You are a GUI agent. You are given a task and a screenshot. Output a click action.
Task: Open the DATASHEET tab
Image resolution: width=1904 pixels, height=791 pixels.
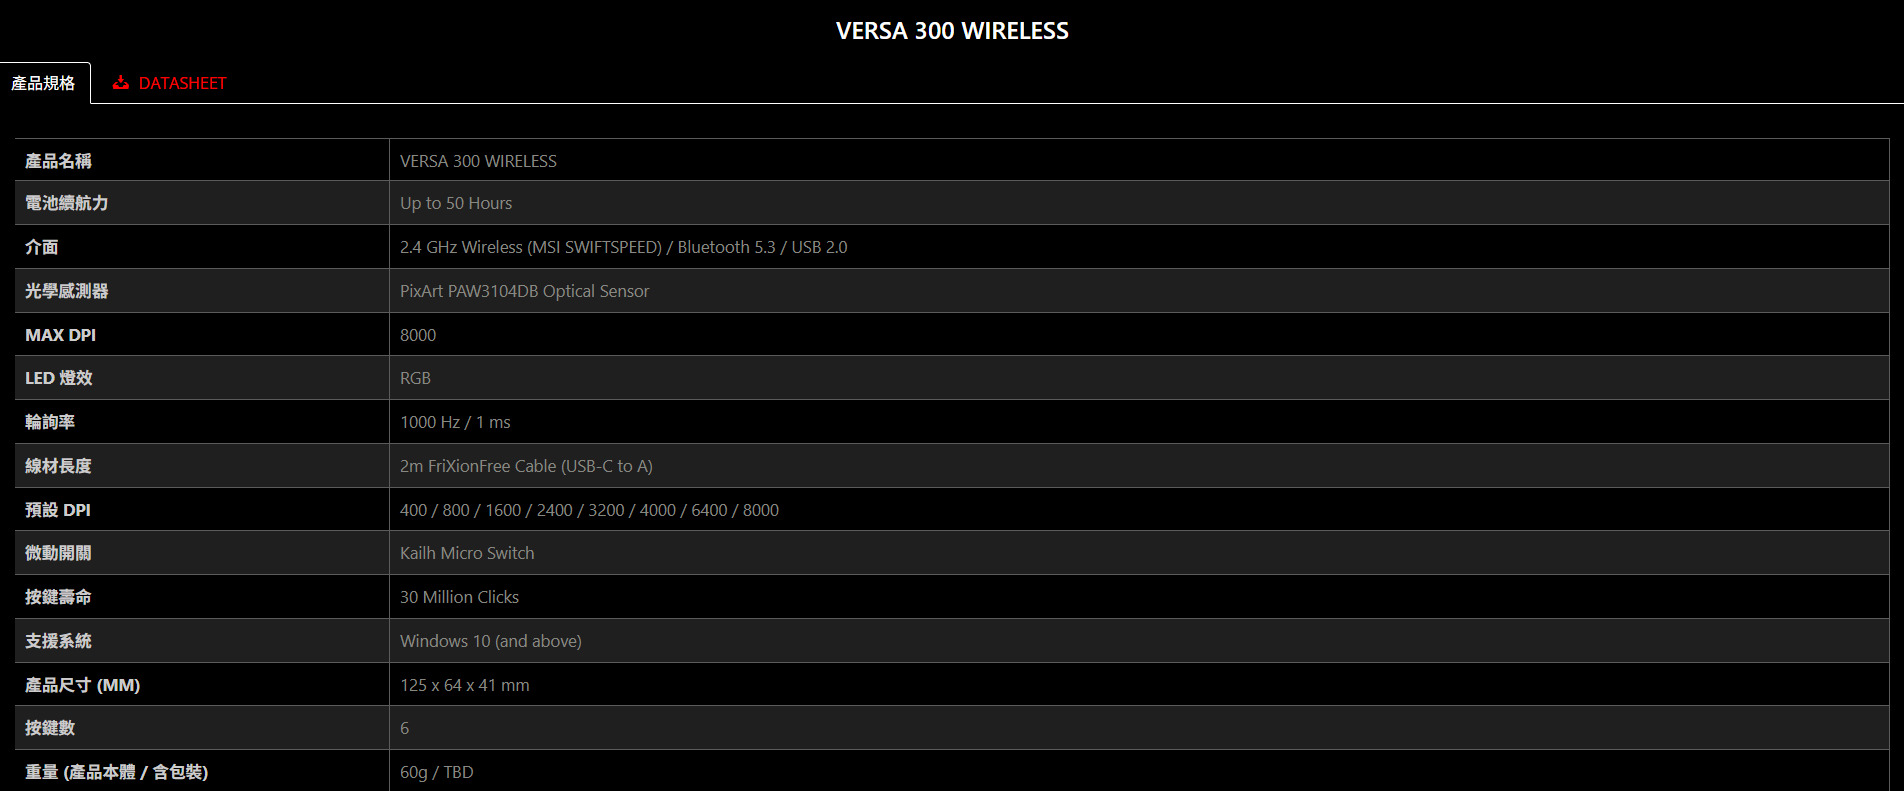pyautogui.click(x=169, y=83)
